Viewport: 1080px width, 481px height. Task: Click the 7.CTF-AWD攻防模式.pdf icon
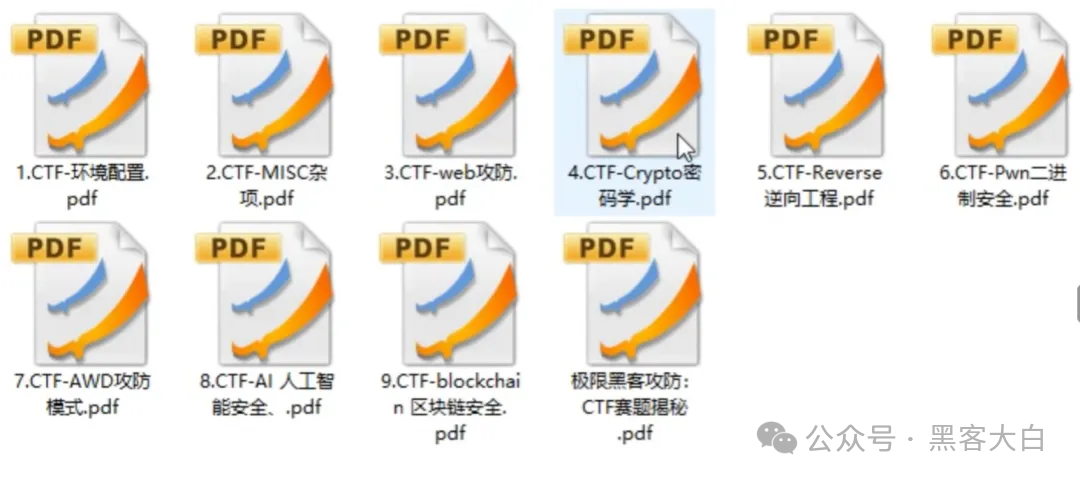tap(81, 296)
